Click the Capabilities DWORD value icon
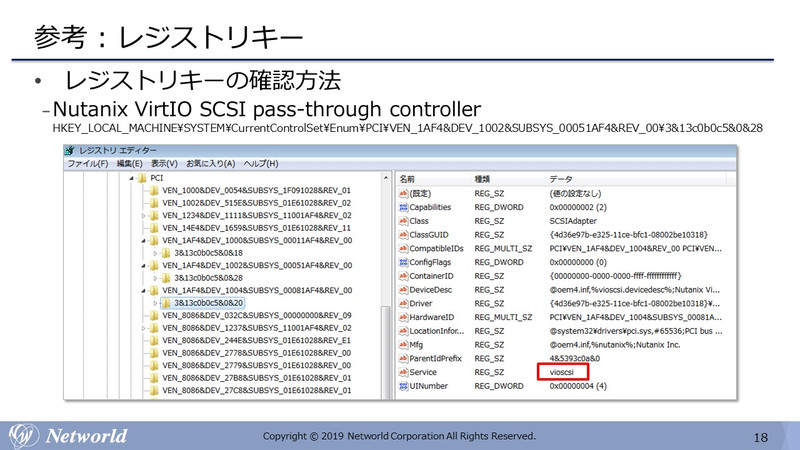 (403, 207)
